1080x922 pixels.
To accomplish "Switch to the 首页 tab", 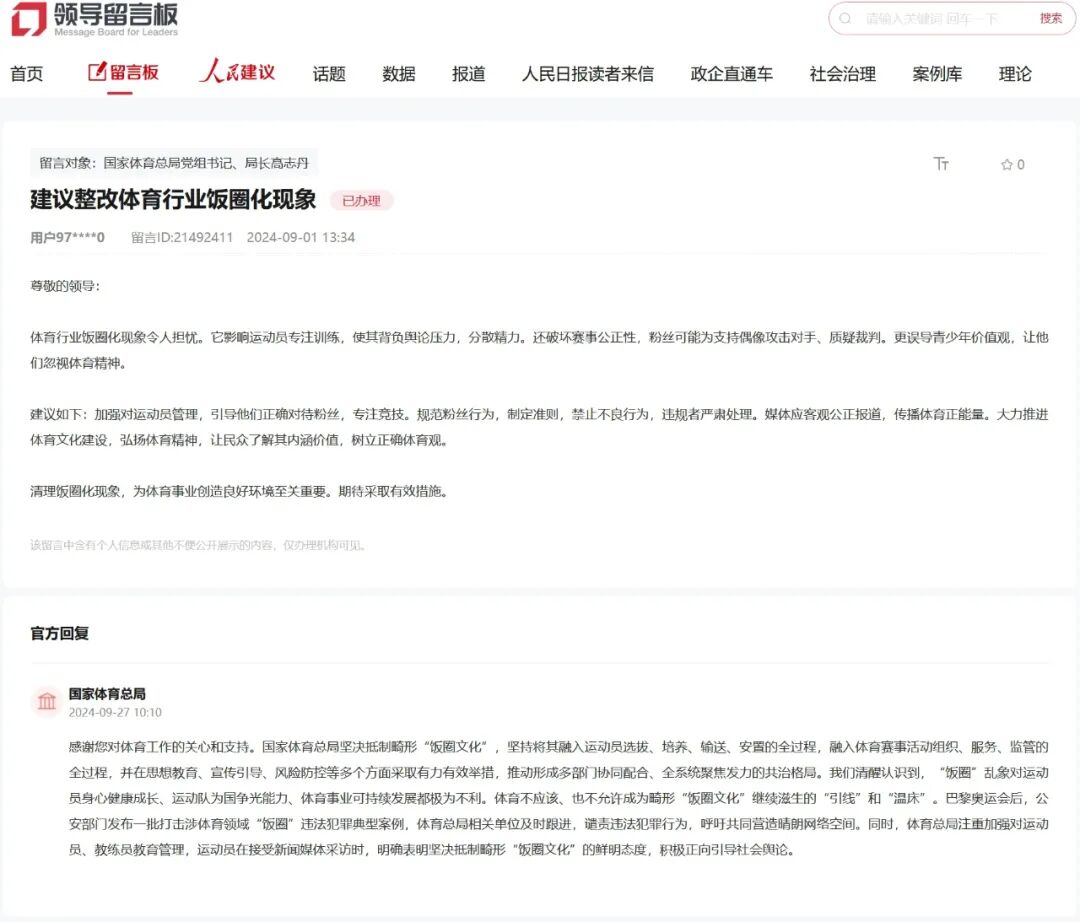I will 27,73.
